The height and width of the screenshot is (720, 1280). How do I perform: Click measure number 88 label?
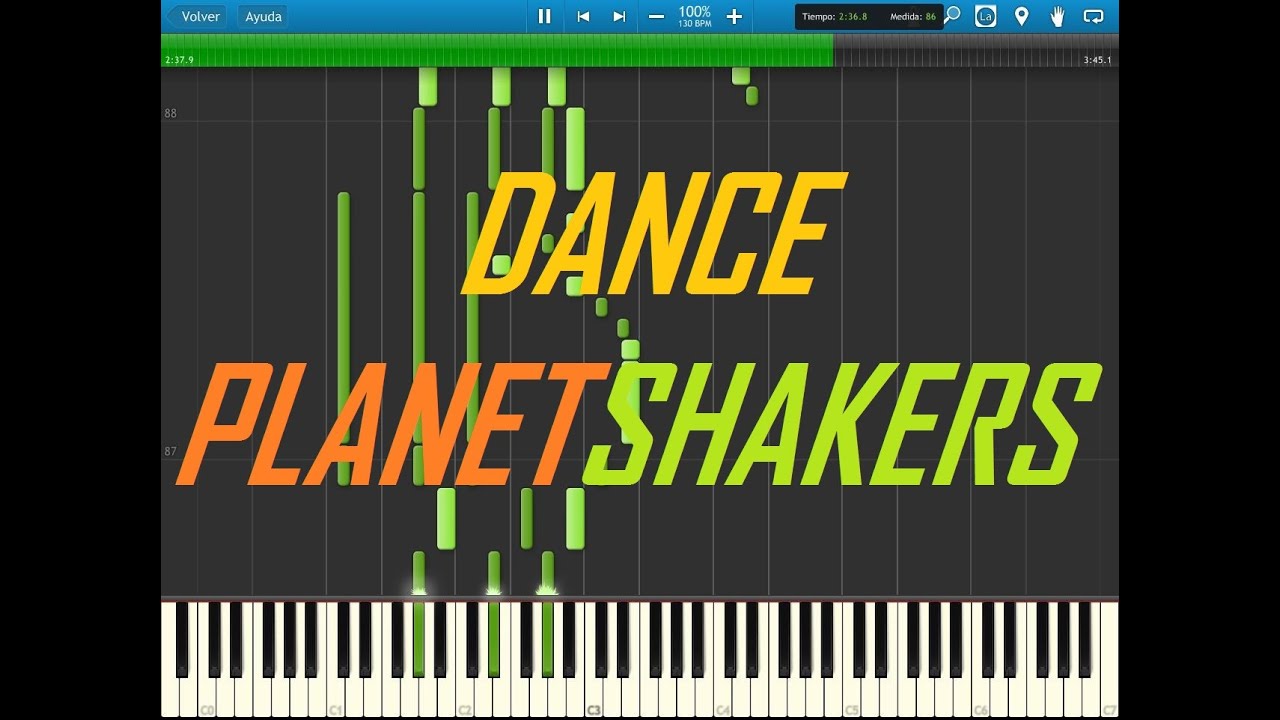point(170,113)
